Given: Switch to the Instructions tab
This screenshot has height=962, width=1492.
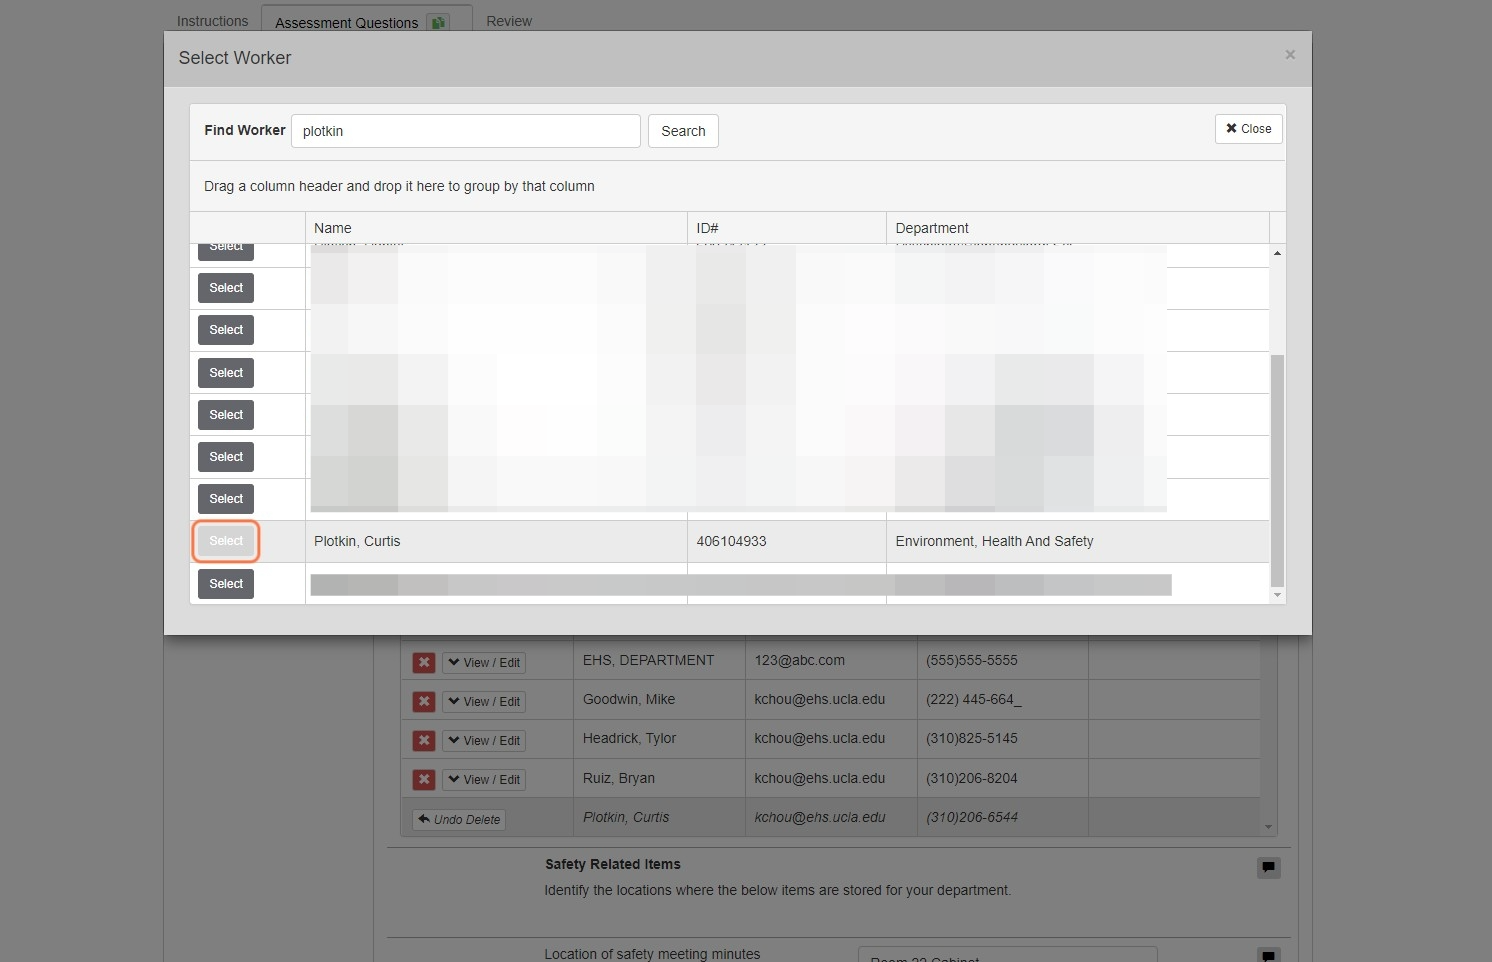Looking at the screenshot, I should (212, 21).
